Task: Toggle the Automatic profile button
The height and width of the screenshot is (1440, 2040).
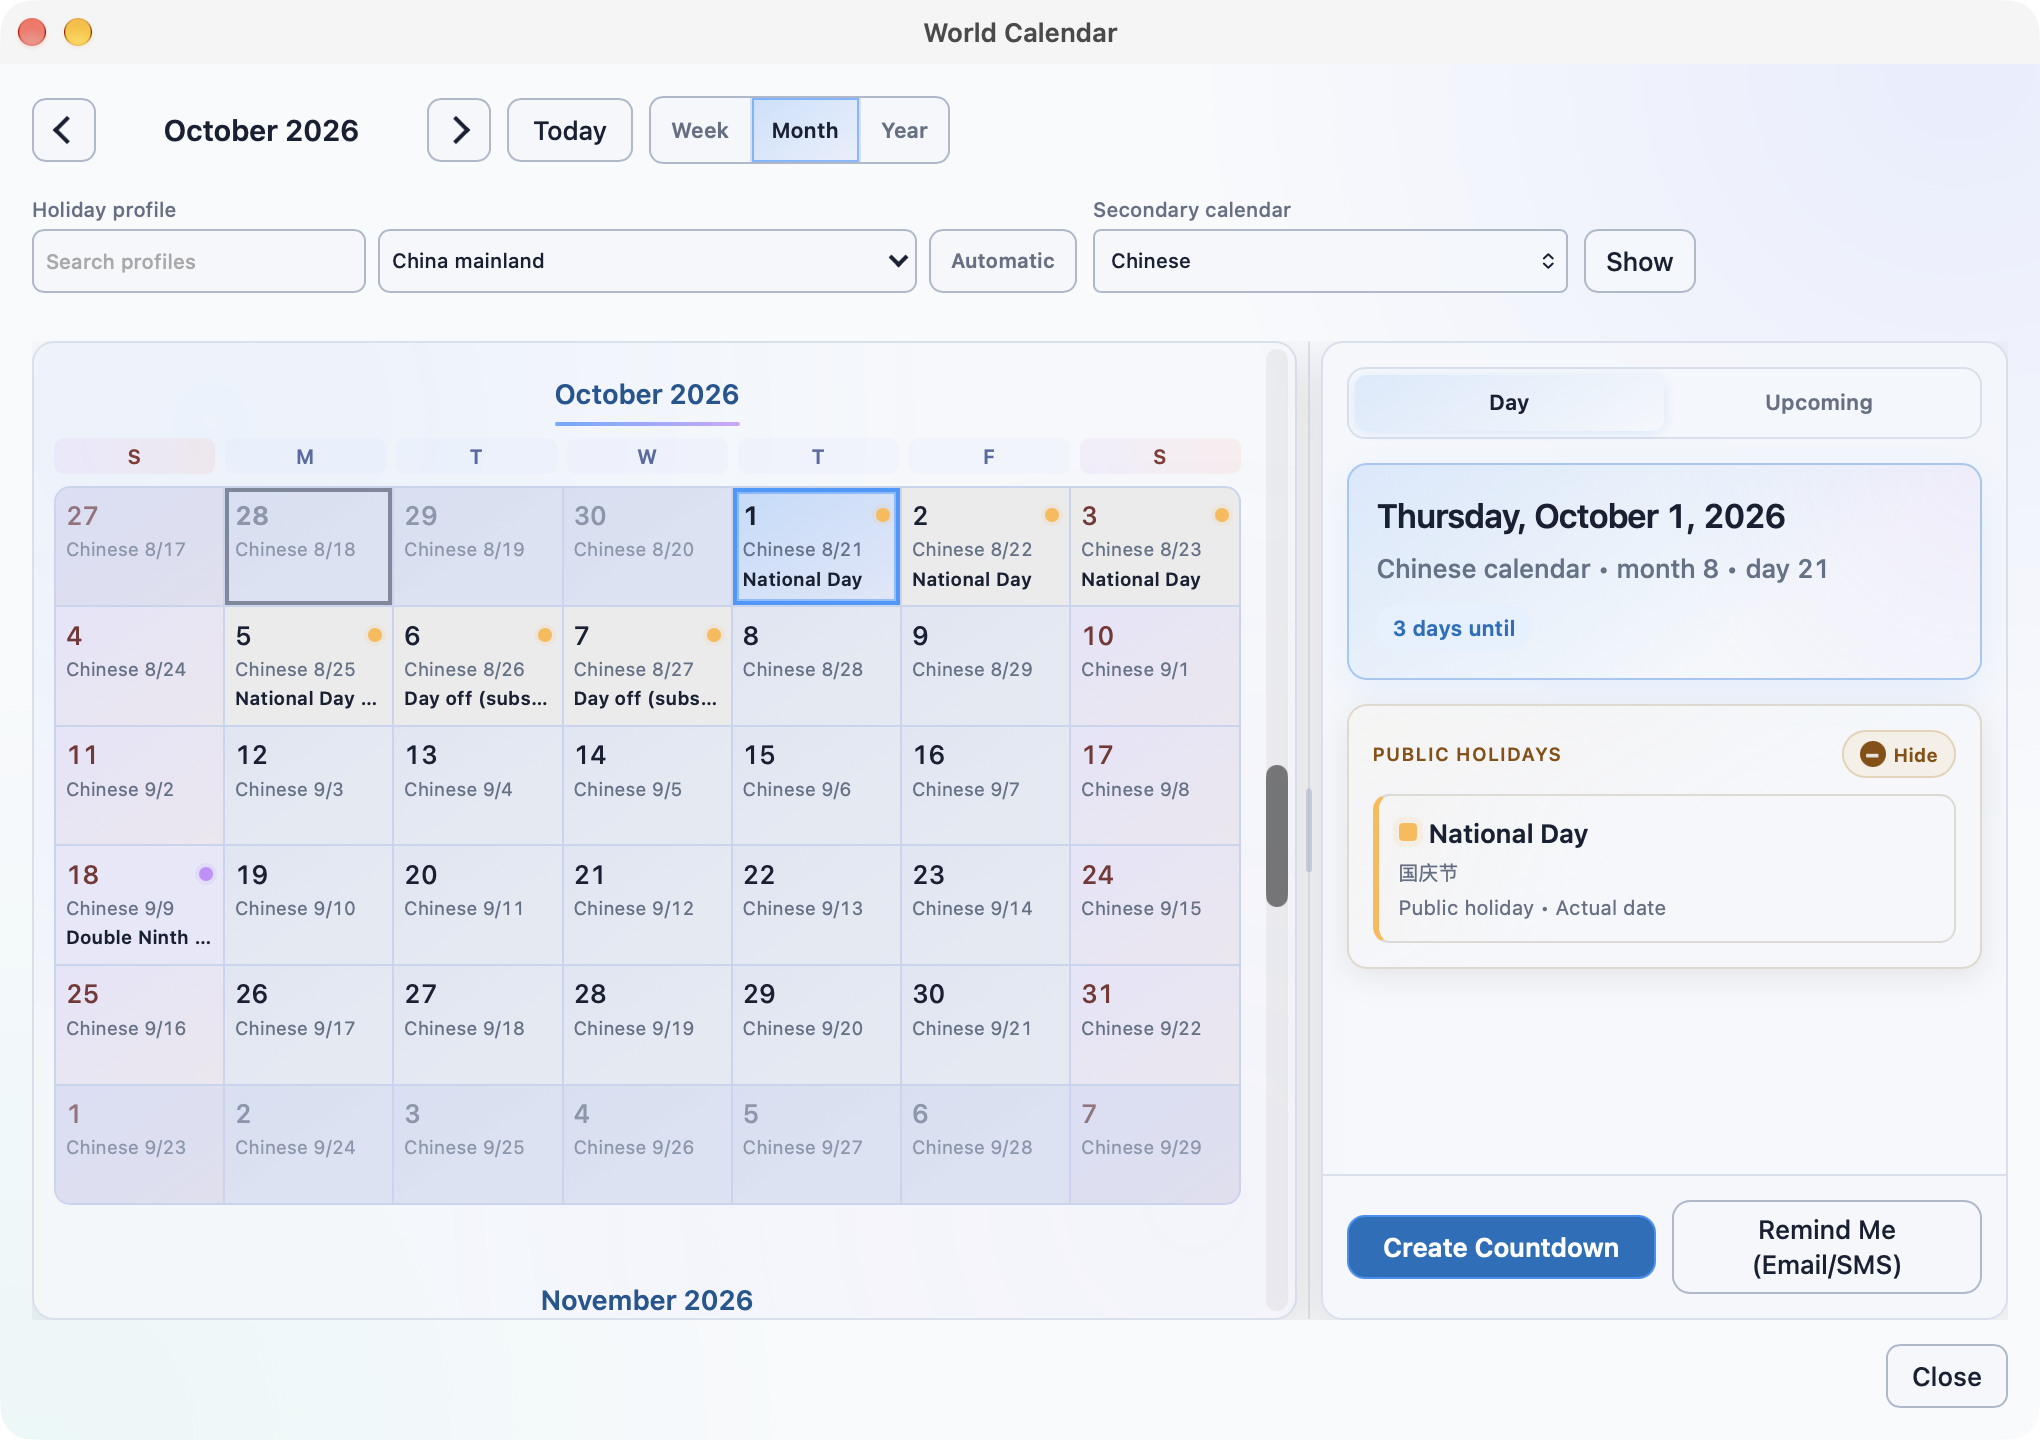Action: pyautogui.click(x=1003, y=261)
